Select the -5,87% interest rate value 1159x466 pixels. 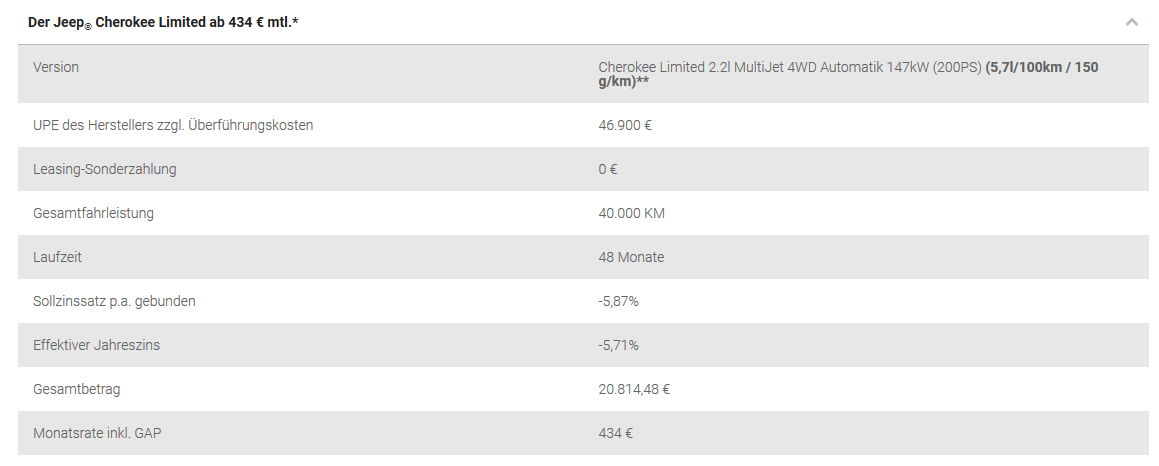618,301
